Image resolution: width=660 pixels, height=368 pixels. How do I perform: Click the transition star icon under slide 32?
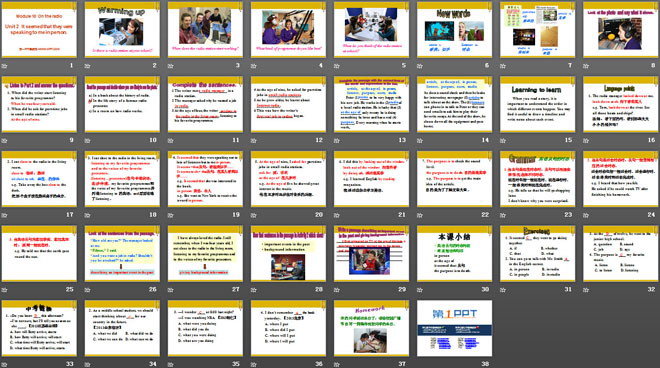pos(586,290)
